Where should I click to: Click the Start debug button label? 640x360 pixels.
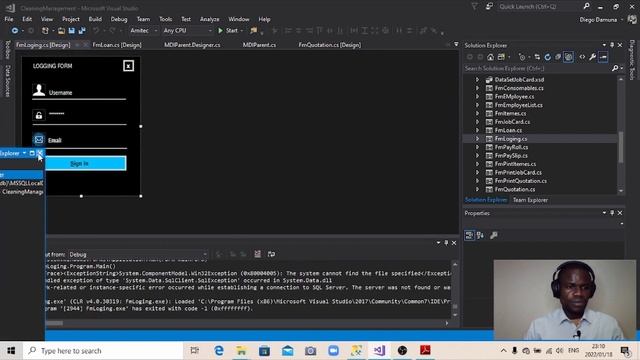click(232, 31)
